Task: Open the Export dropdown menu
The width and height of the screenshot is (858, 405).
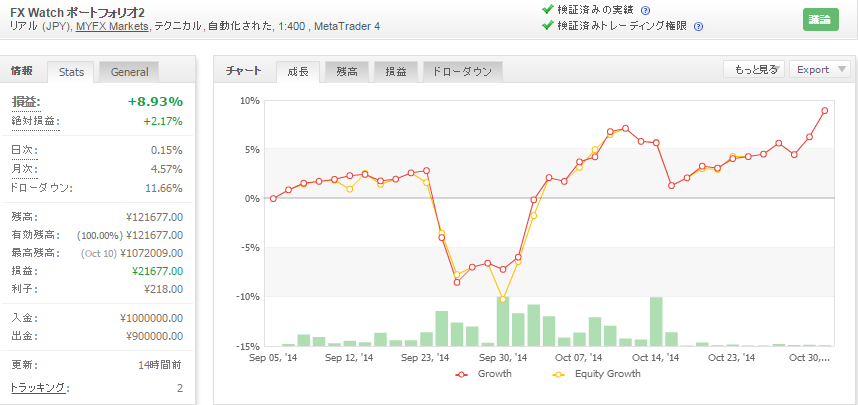Action: tap(820, 70)
